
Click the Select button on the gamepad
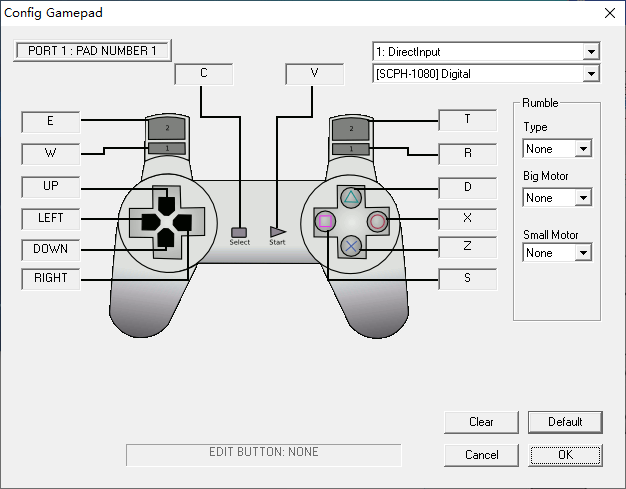[x=239, y=232]
